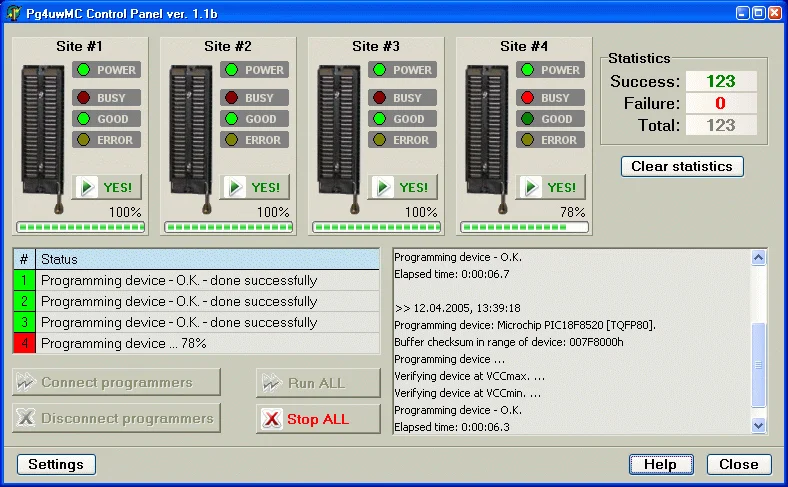Click log line with Microchip PIC18F8520
This screenshot has width=788, height=487.
pos(525,325)
